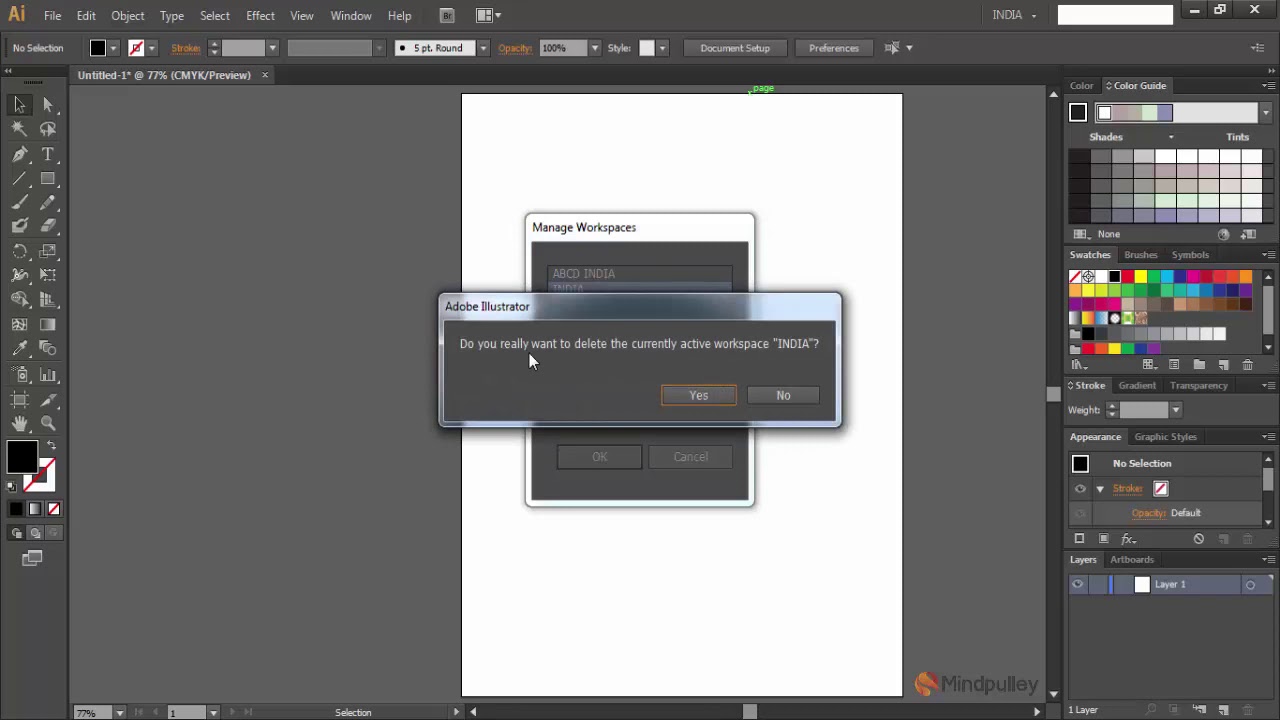
Task: Select the Direct Selection tool
Action: click(x=48, y=105)
